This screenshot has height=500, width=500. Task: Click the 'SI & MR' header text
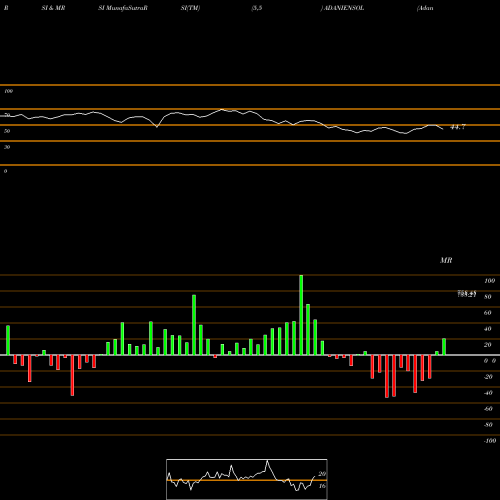tap(53, 8)
